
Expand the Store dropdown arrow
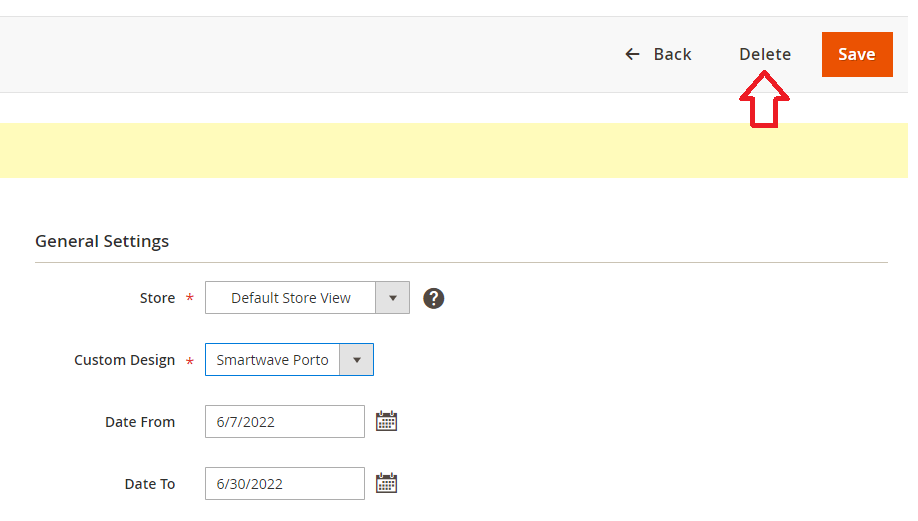[392, 297]
